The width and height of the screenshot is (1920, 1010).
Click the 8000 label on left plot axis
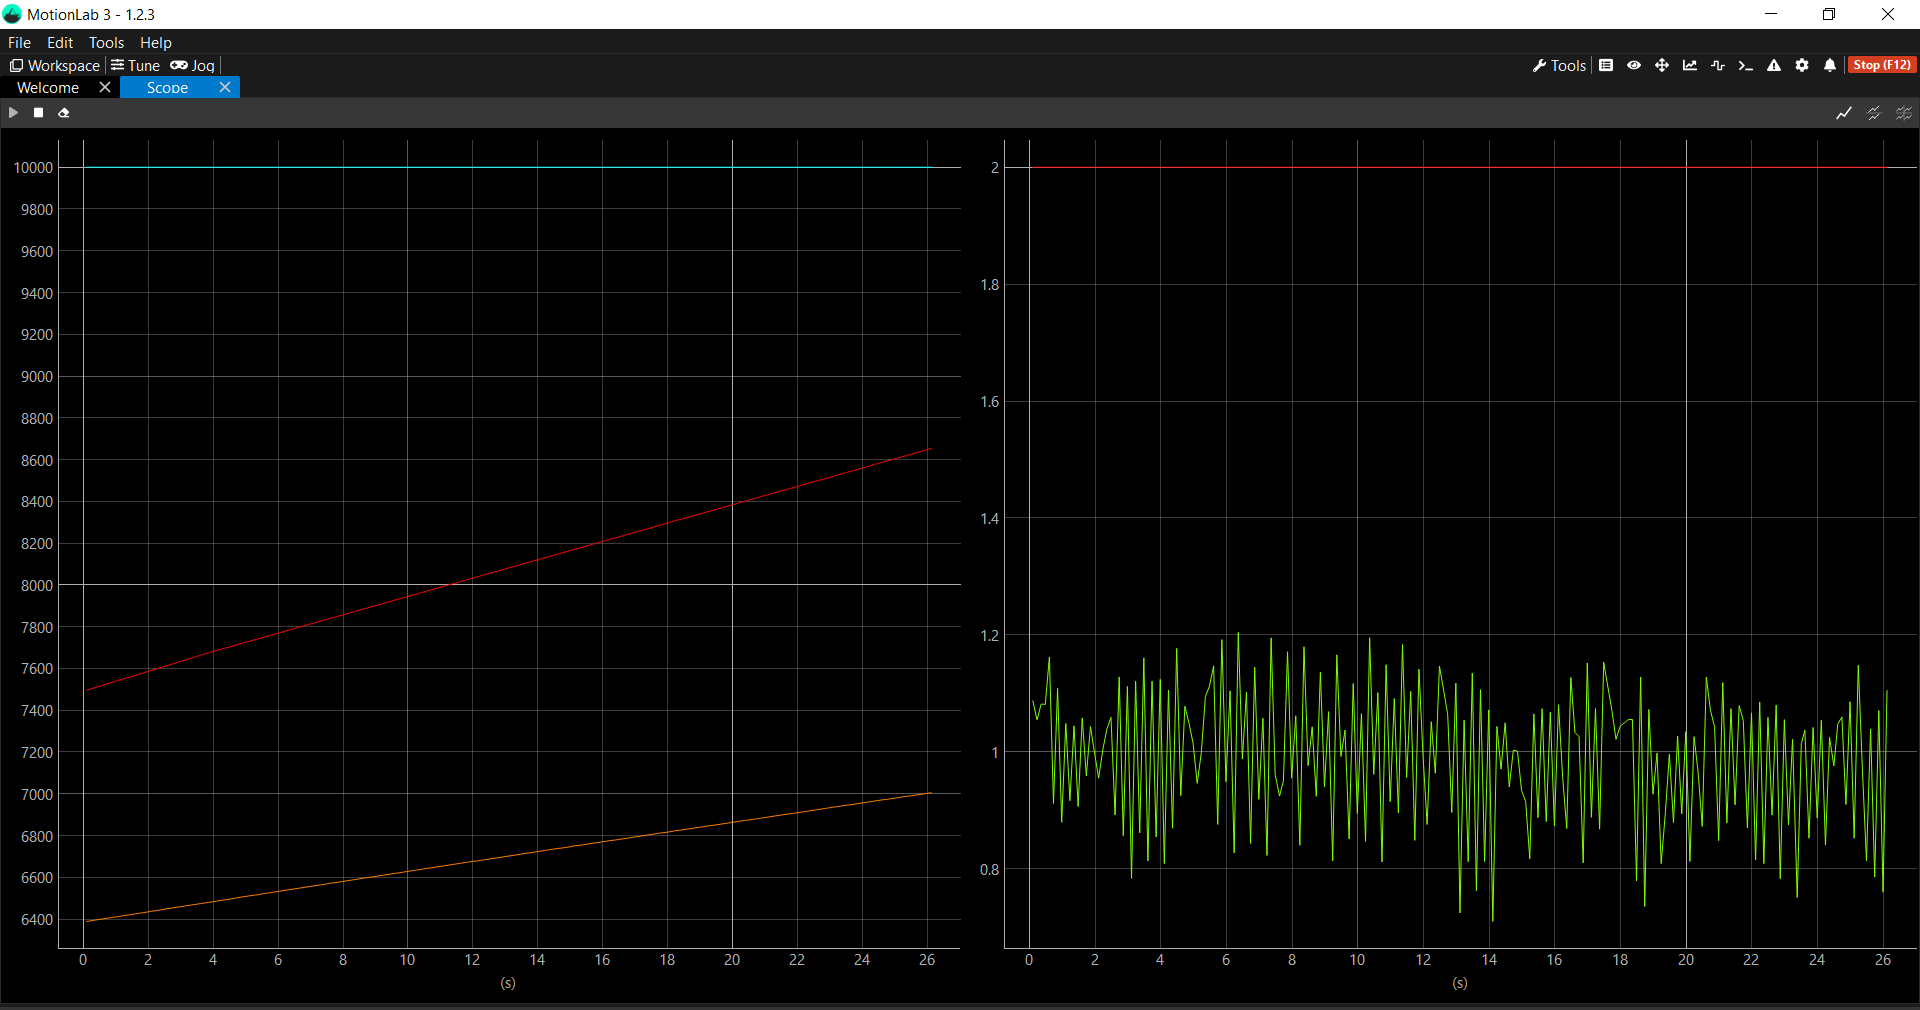point(37,586)
